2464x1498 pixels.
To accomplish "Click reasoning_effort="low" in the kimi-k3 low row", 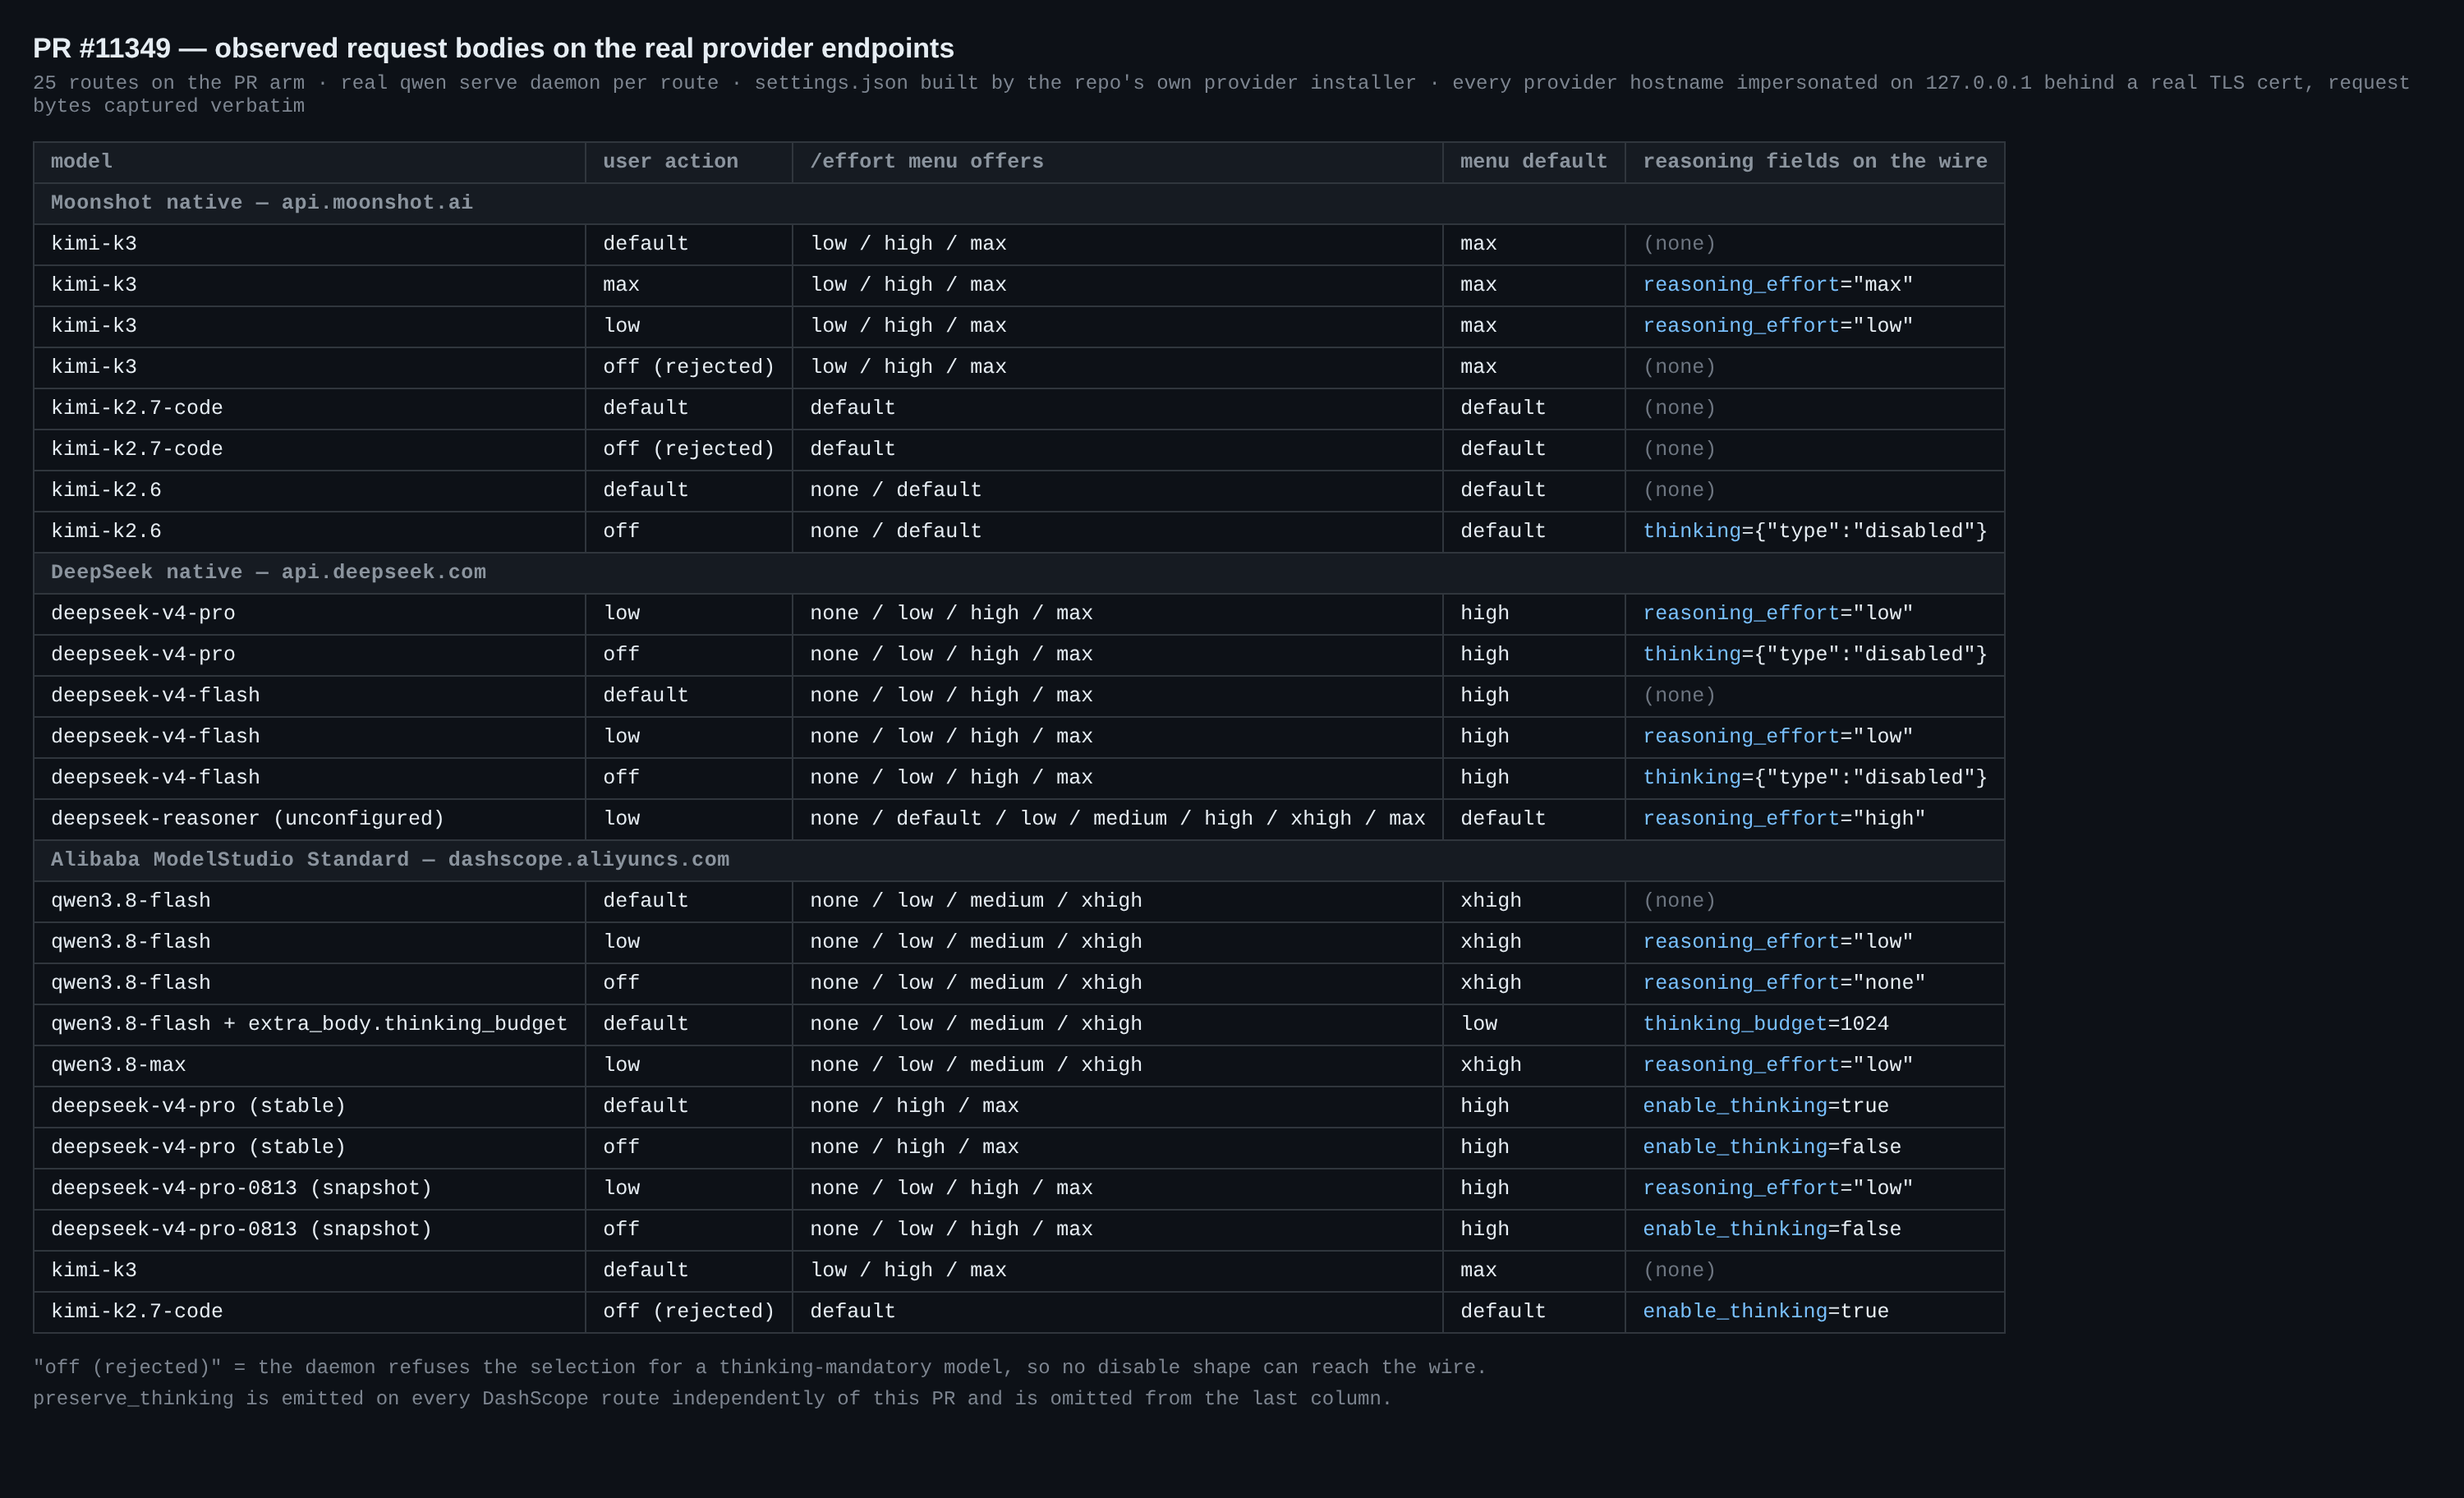I will point(1777,326).
